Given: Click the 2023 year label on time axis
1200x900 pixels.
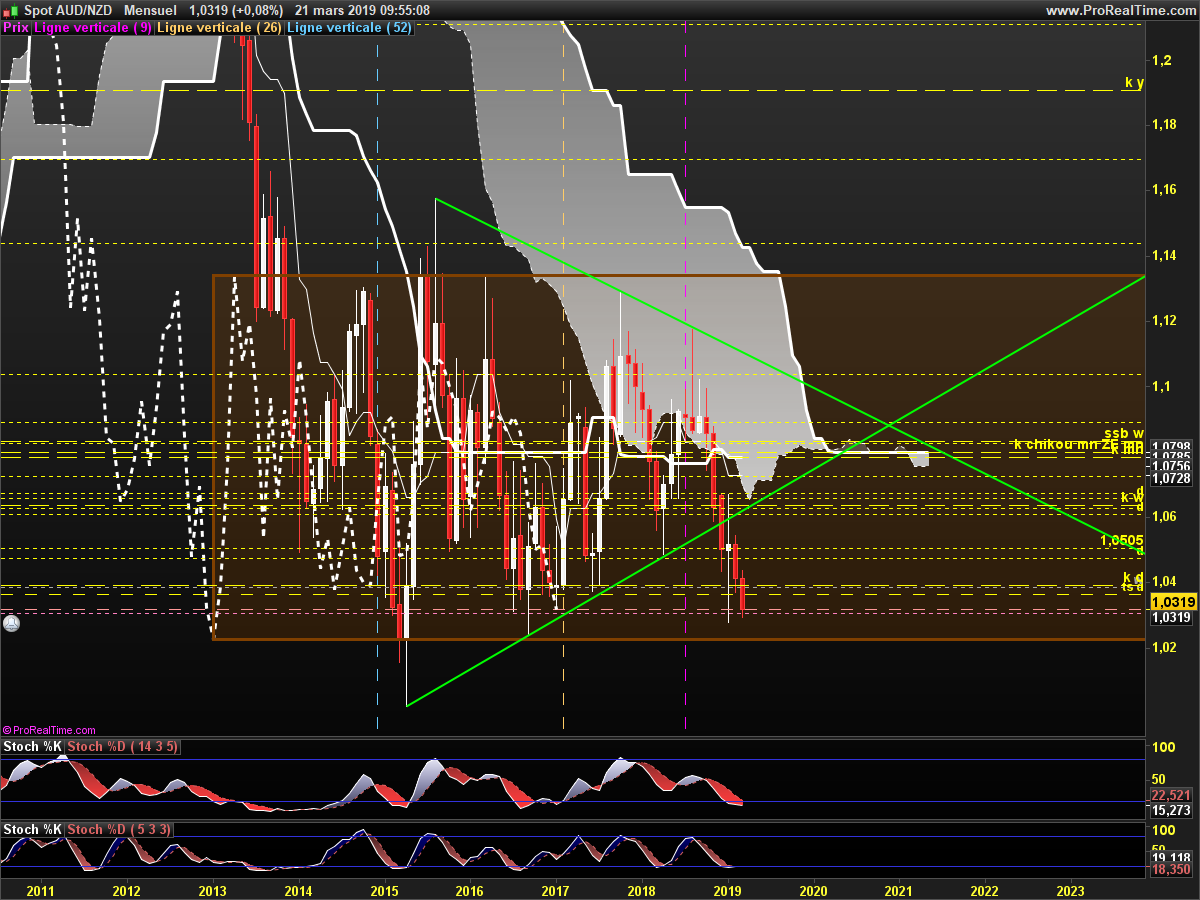Looking at the screenshot, I should (1071, 890).
